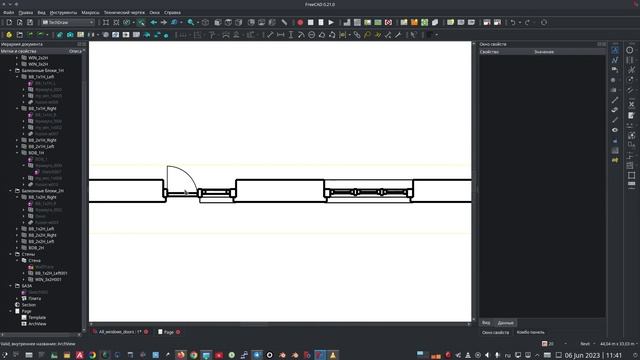Click the TechDraw active view camera icon
The image size is (640, 360).
[70, 35]
